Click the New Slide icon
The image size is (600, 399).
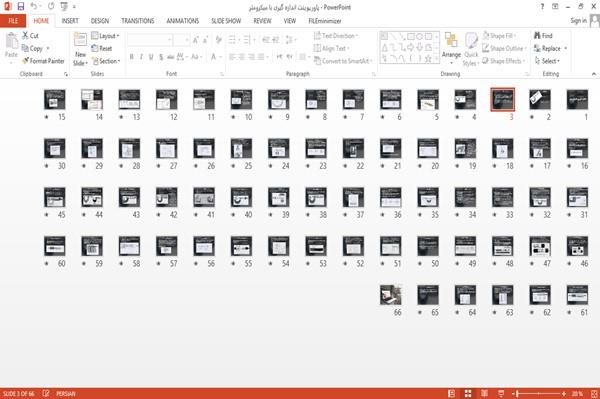click(x=80, y=40)
